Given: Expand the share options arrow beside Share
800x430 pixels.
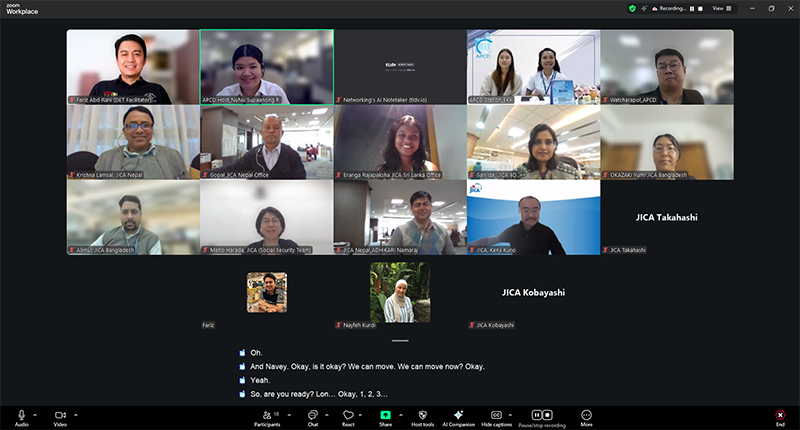Looking at the screenshot, I should (401, 413).
